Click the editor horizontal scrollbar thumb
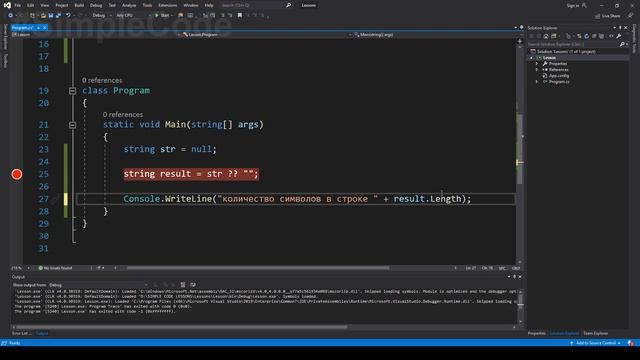The width and height of the screenshot is (640, 360). pyautogui.click(x=258, y=268)
